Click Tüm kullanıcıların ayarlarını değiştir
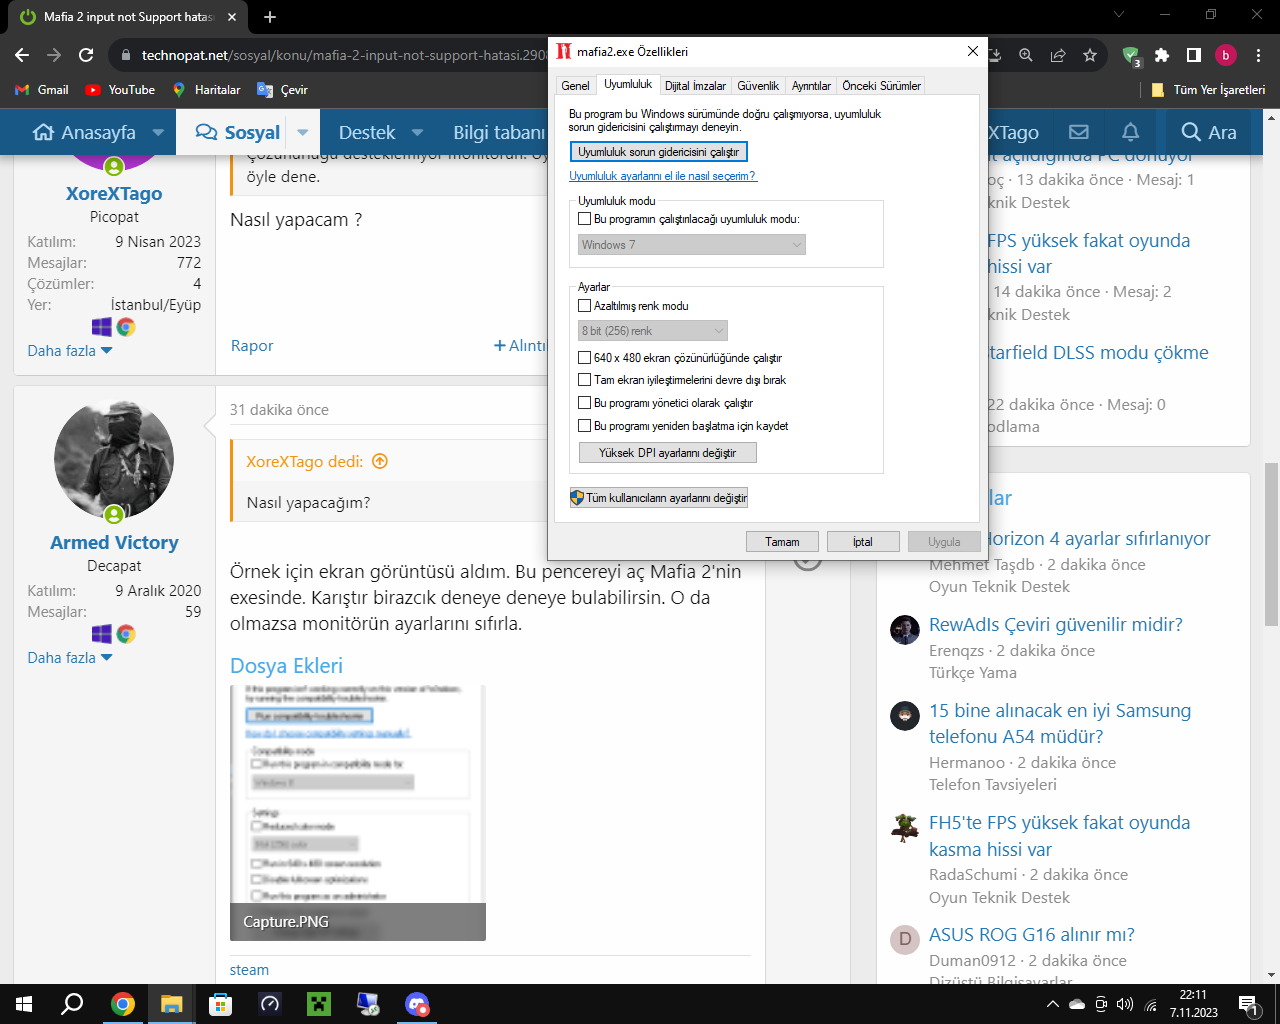Screen dimensions: 1280x1024 tap(658, 498)
